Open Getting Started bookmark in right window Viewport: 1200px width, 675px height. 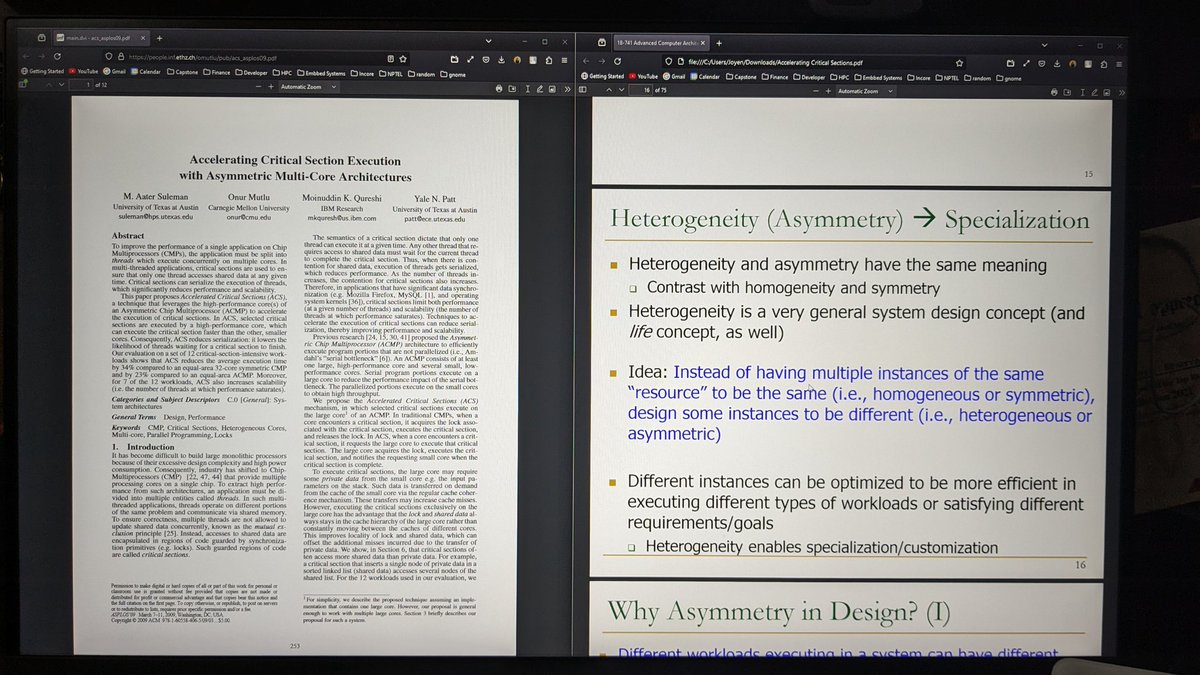click(x=603, y=77)
